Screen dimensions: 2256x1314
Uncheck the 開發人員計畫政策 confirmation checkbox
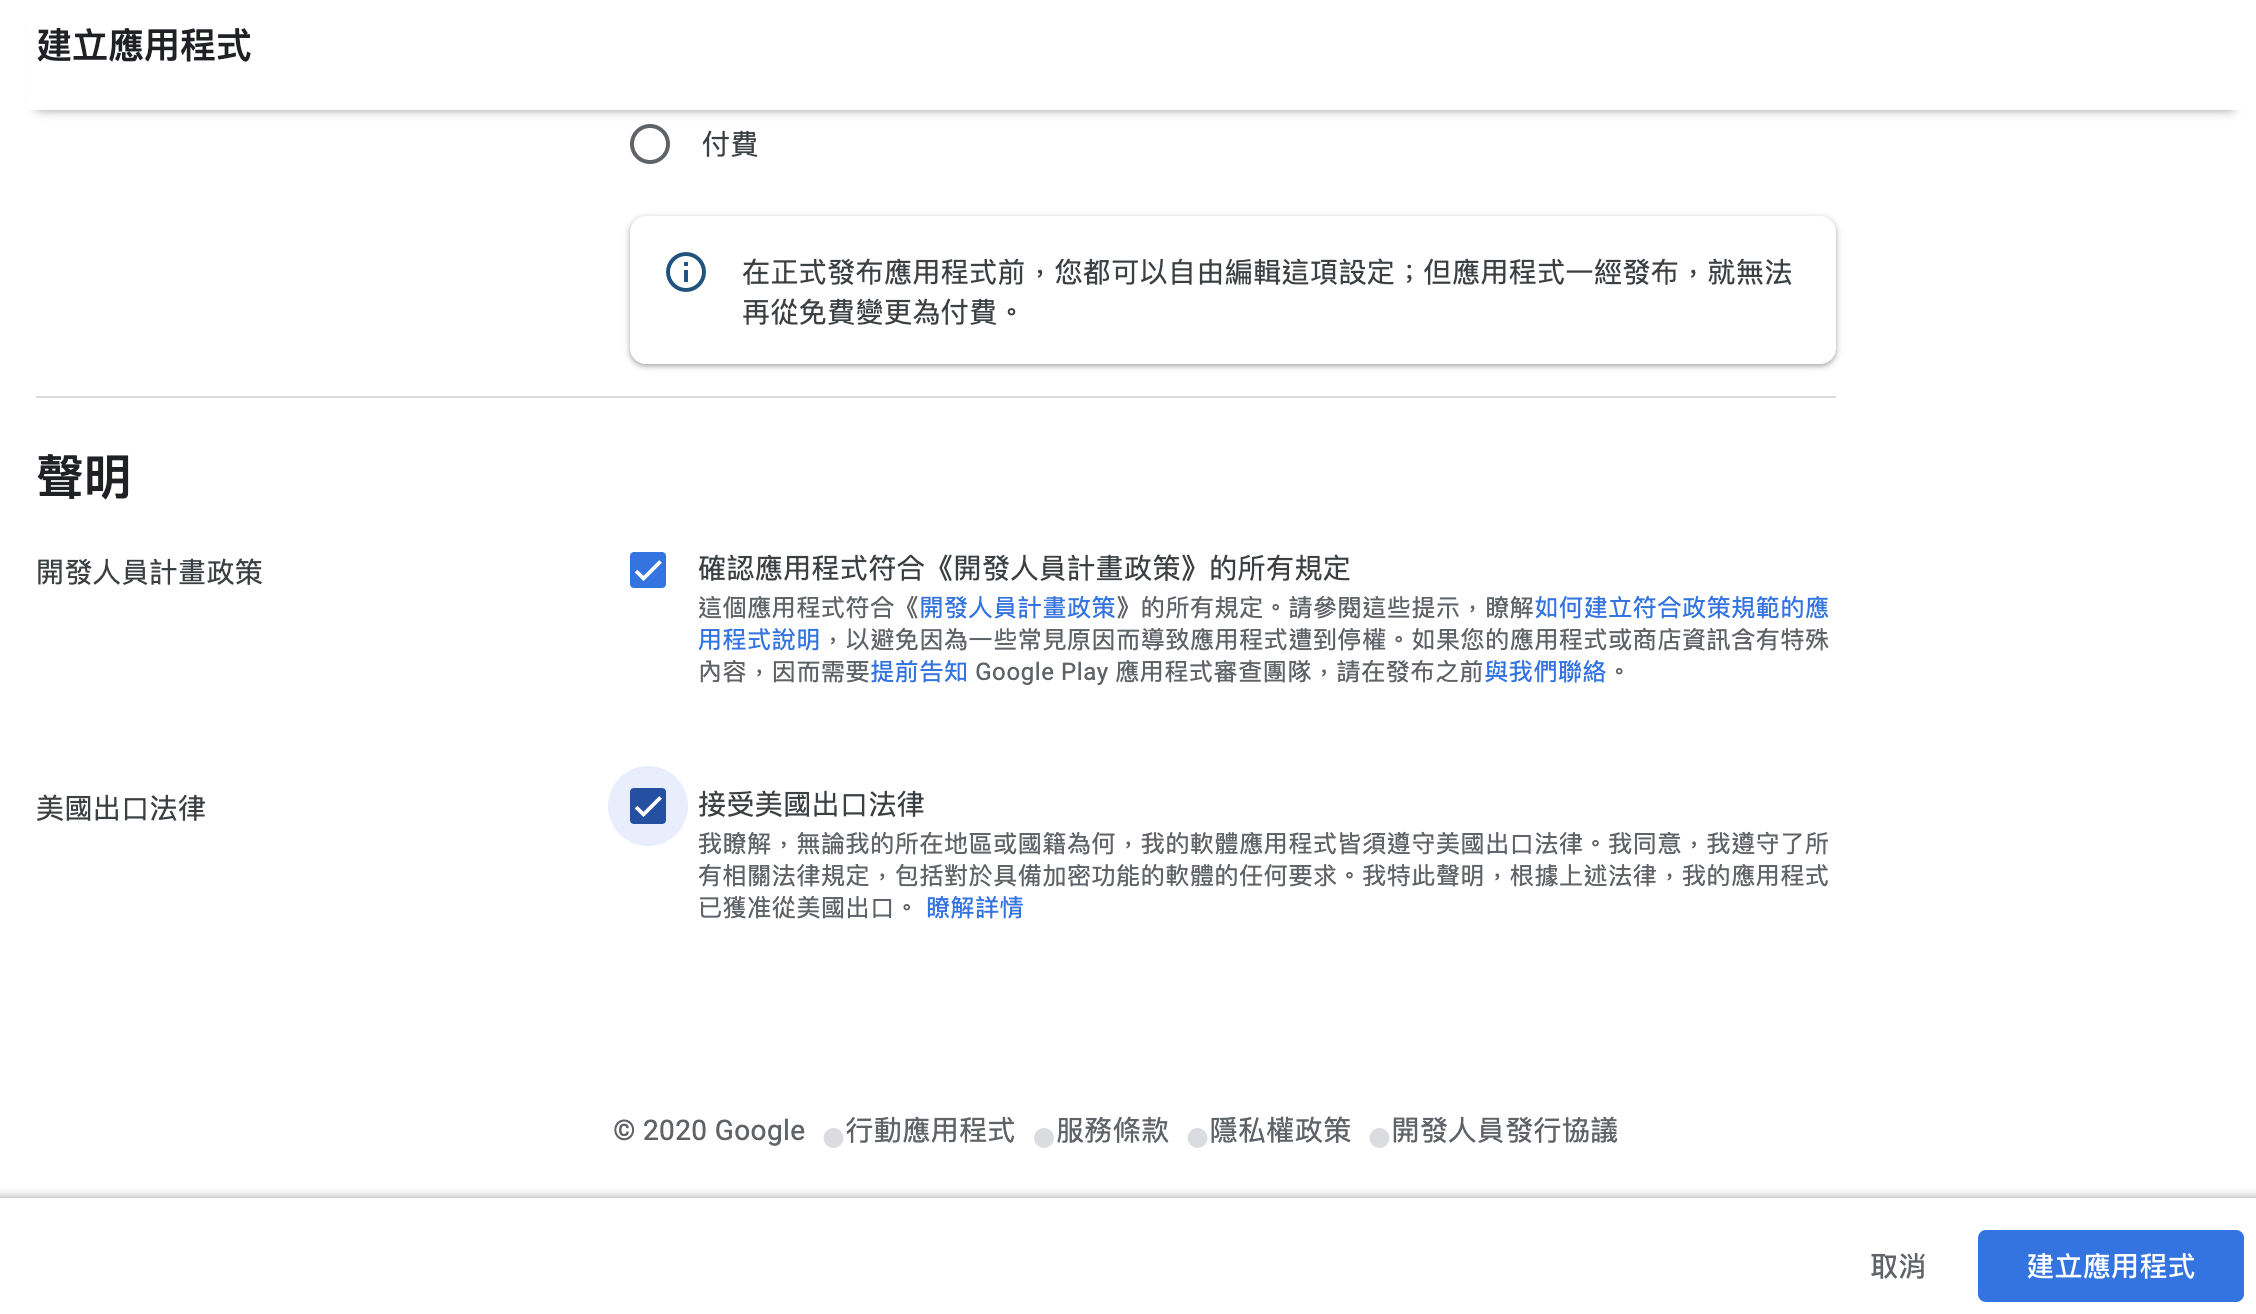coord(648,570)
